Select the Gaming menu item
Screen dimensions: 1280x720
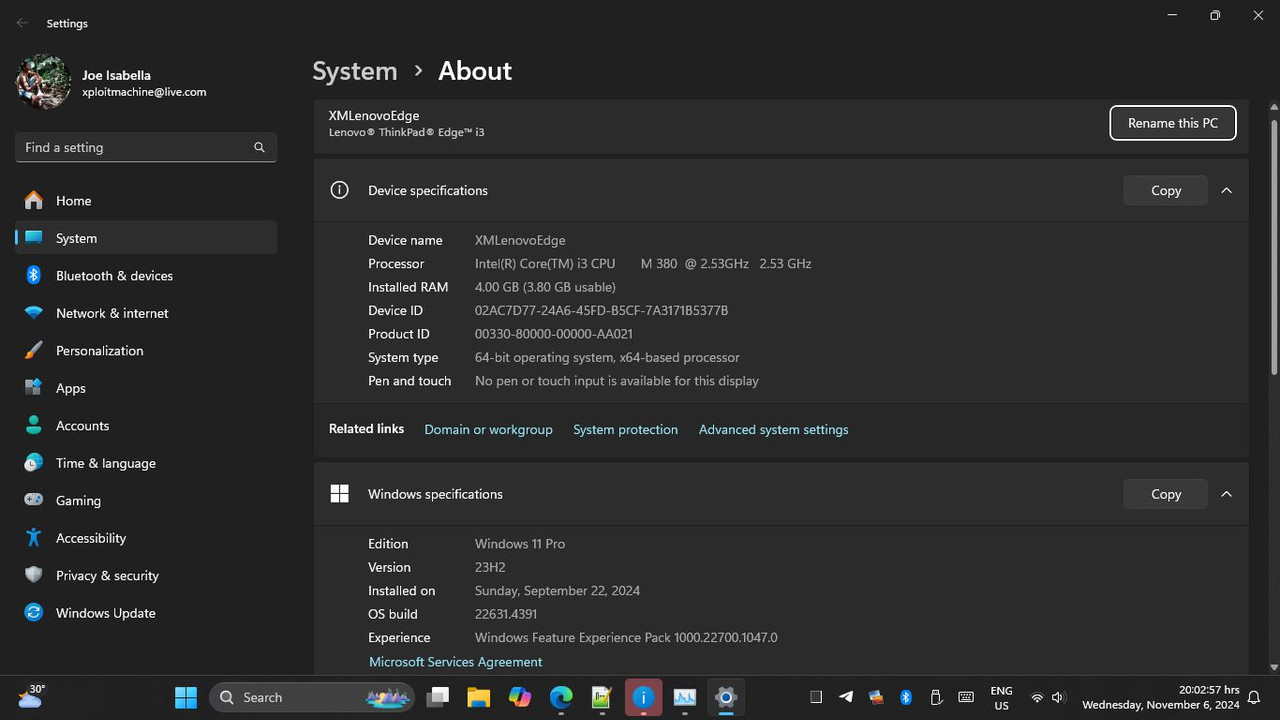(x=78, y=501)
